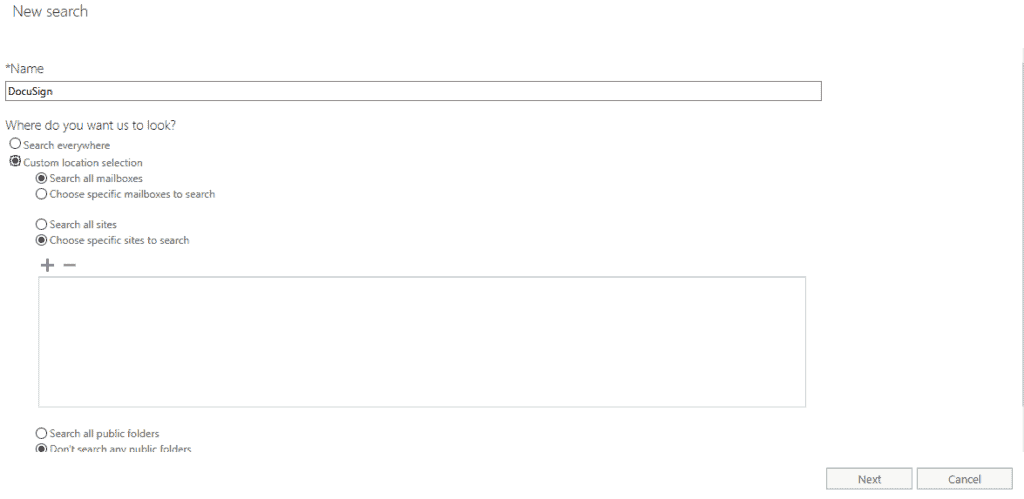Image resolution: width=1024 pixels, height=499 pixels.
Task: Click the "Search all public folders" label text
Action: tap(104, 434)
